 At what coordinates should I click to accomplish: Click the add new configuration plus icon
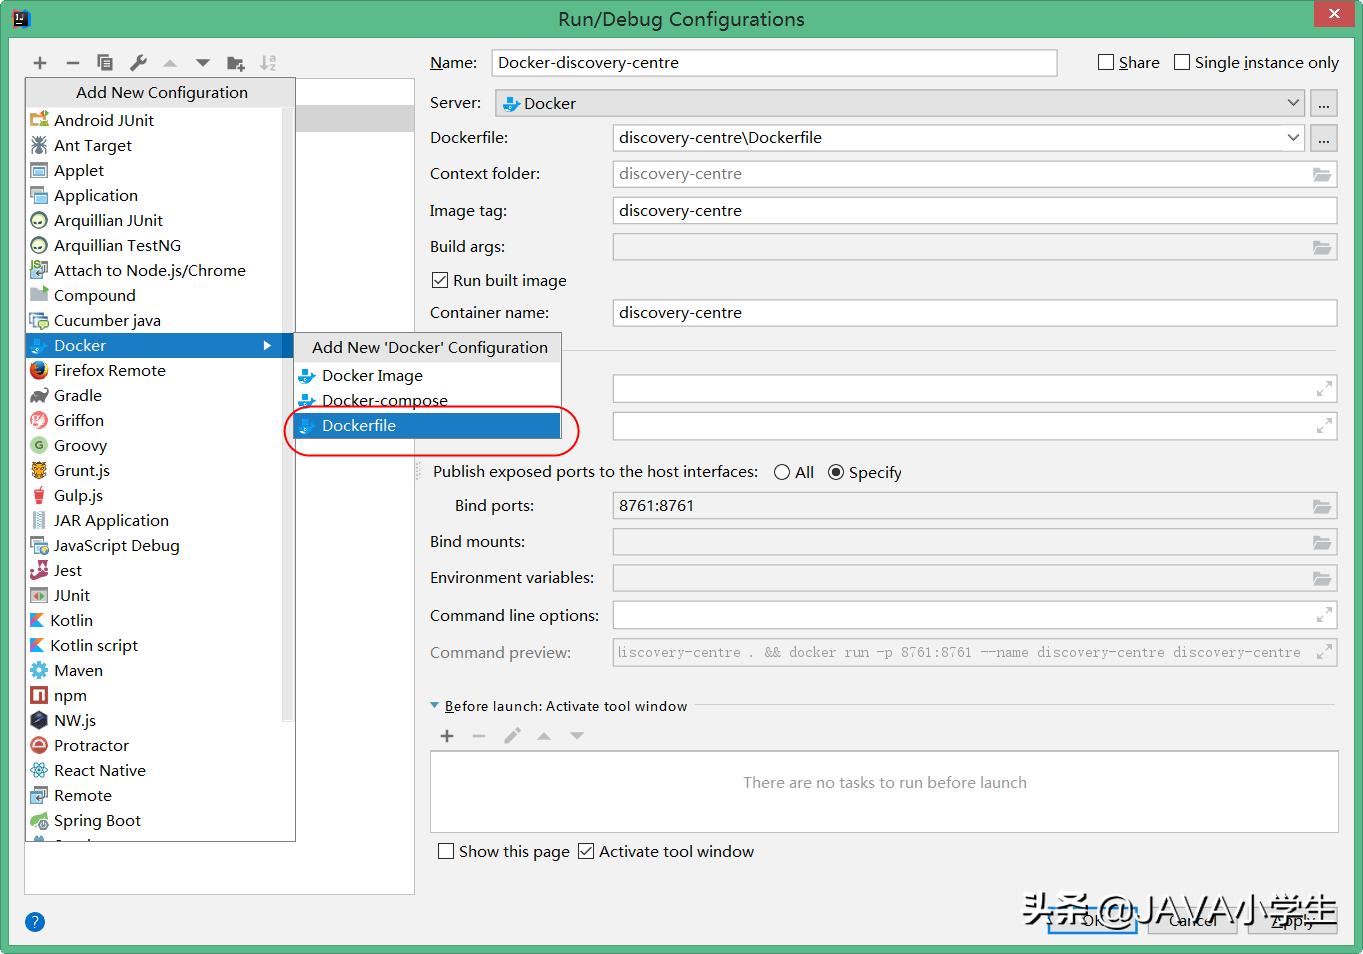pos(40,63)
